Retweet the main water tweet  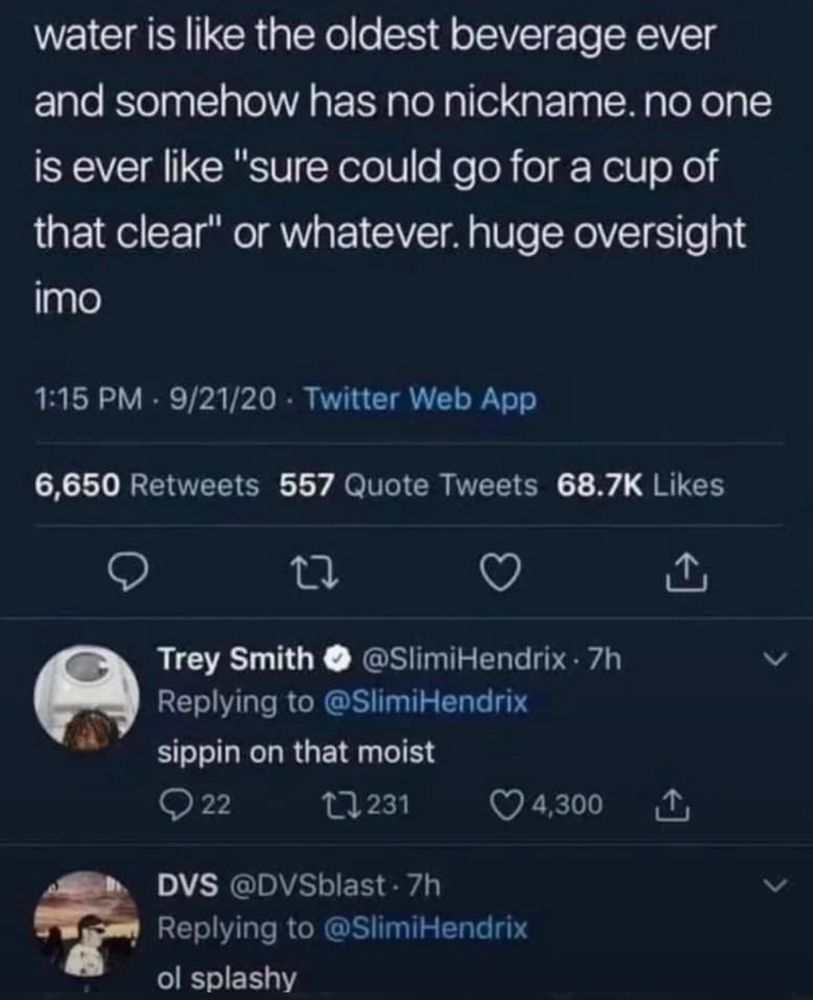click(314, 572)
